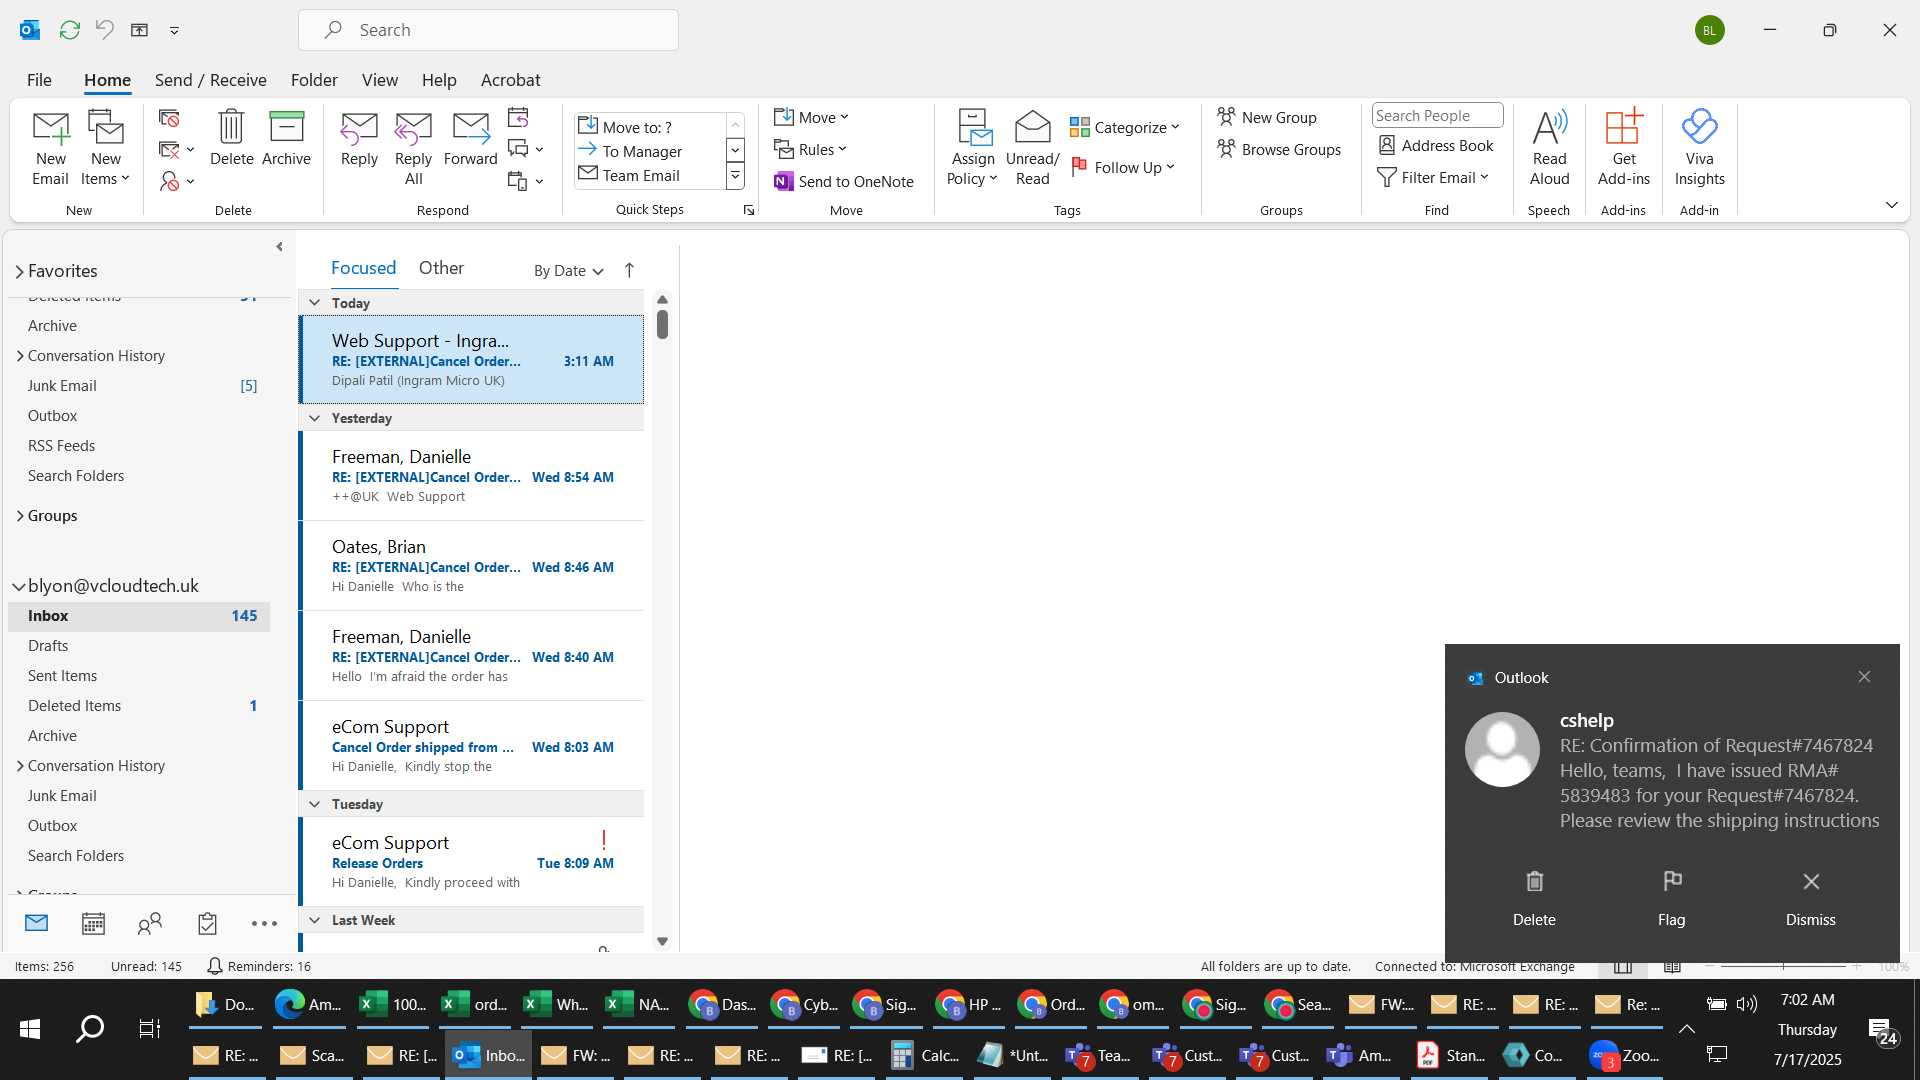
Task: Click Reply All in the ribbon
Action: click(x=413, y=148)
